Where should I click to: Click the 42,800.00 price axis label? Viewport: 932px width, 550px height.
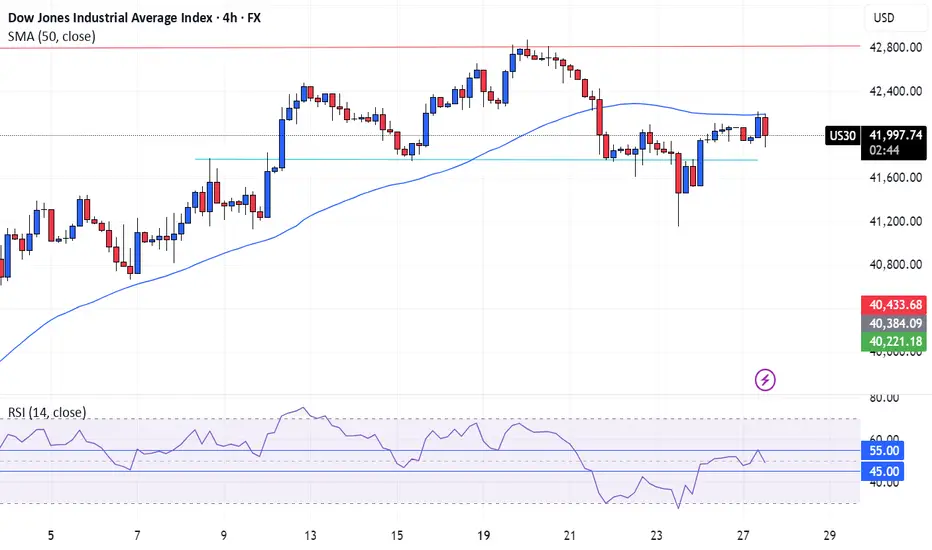click(896, 48)
